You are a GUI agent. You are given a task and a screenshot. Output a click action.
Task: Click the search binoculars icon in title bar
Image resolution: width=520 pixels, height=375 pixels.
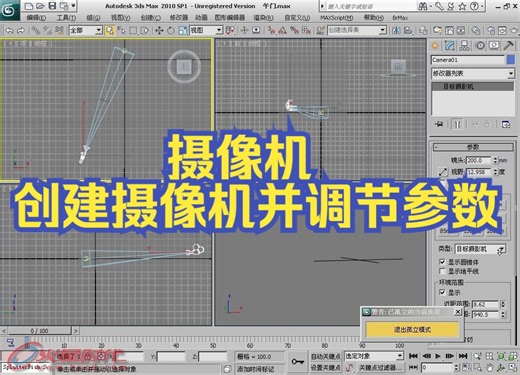click(x=423, y=6)
